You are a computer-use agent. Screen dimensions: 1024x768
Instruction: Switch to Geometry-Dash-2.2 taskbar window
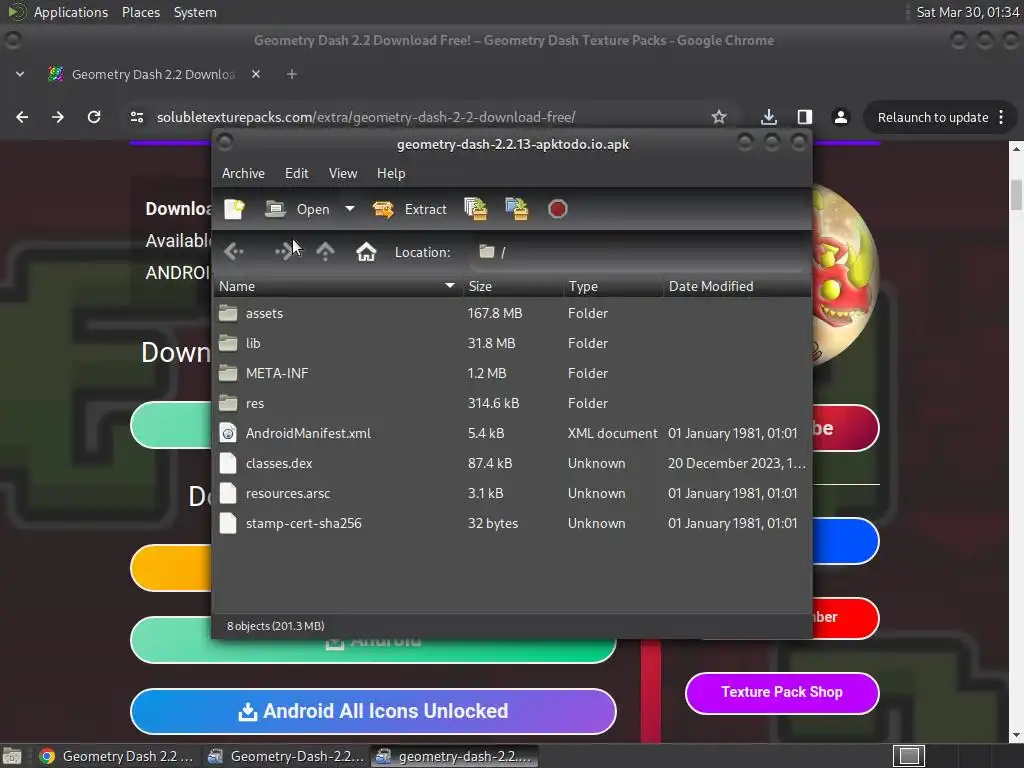pyautogui.click(x=285, y=756)
